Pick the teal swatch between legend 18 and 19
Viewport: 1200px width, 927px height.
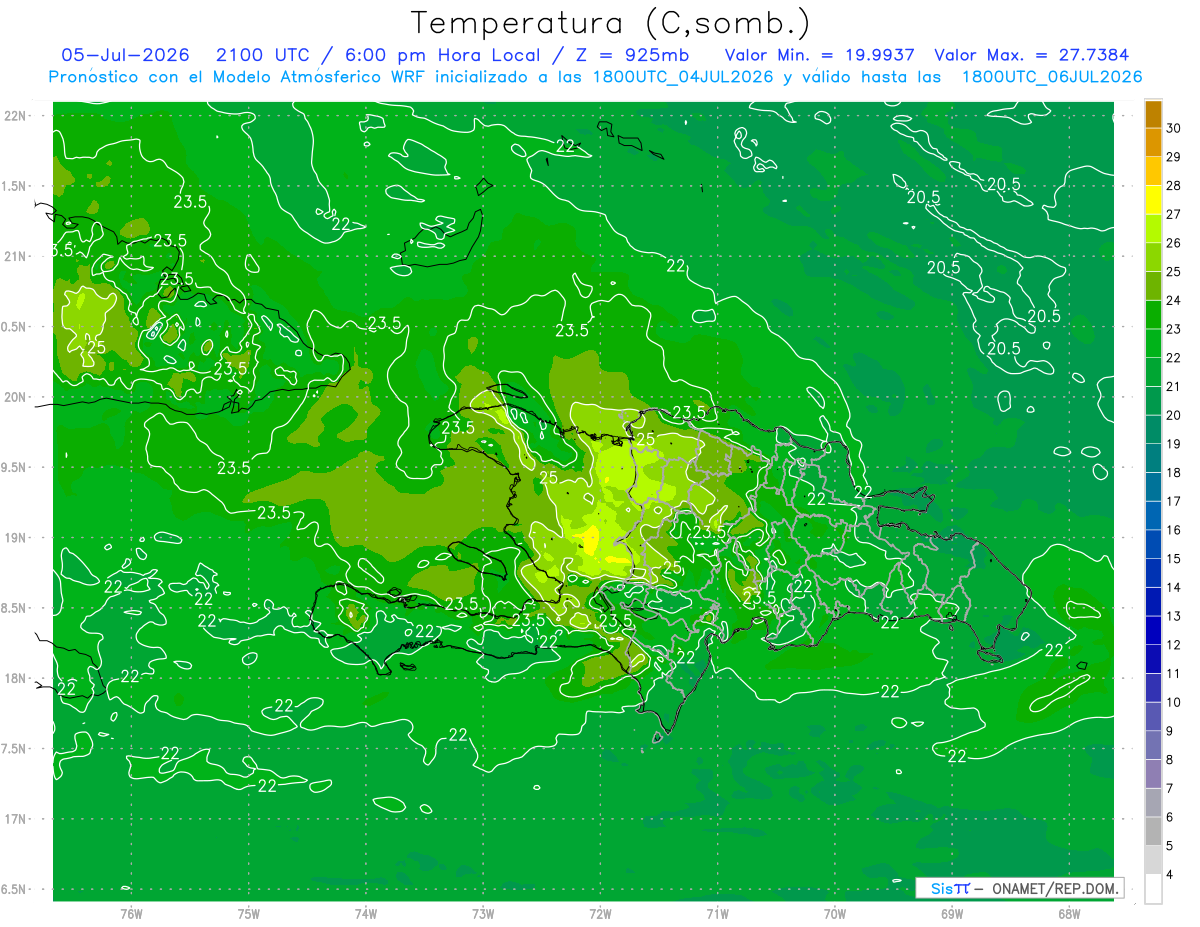pyautogui.click(x=1153, y=458)
